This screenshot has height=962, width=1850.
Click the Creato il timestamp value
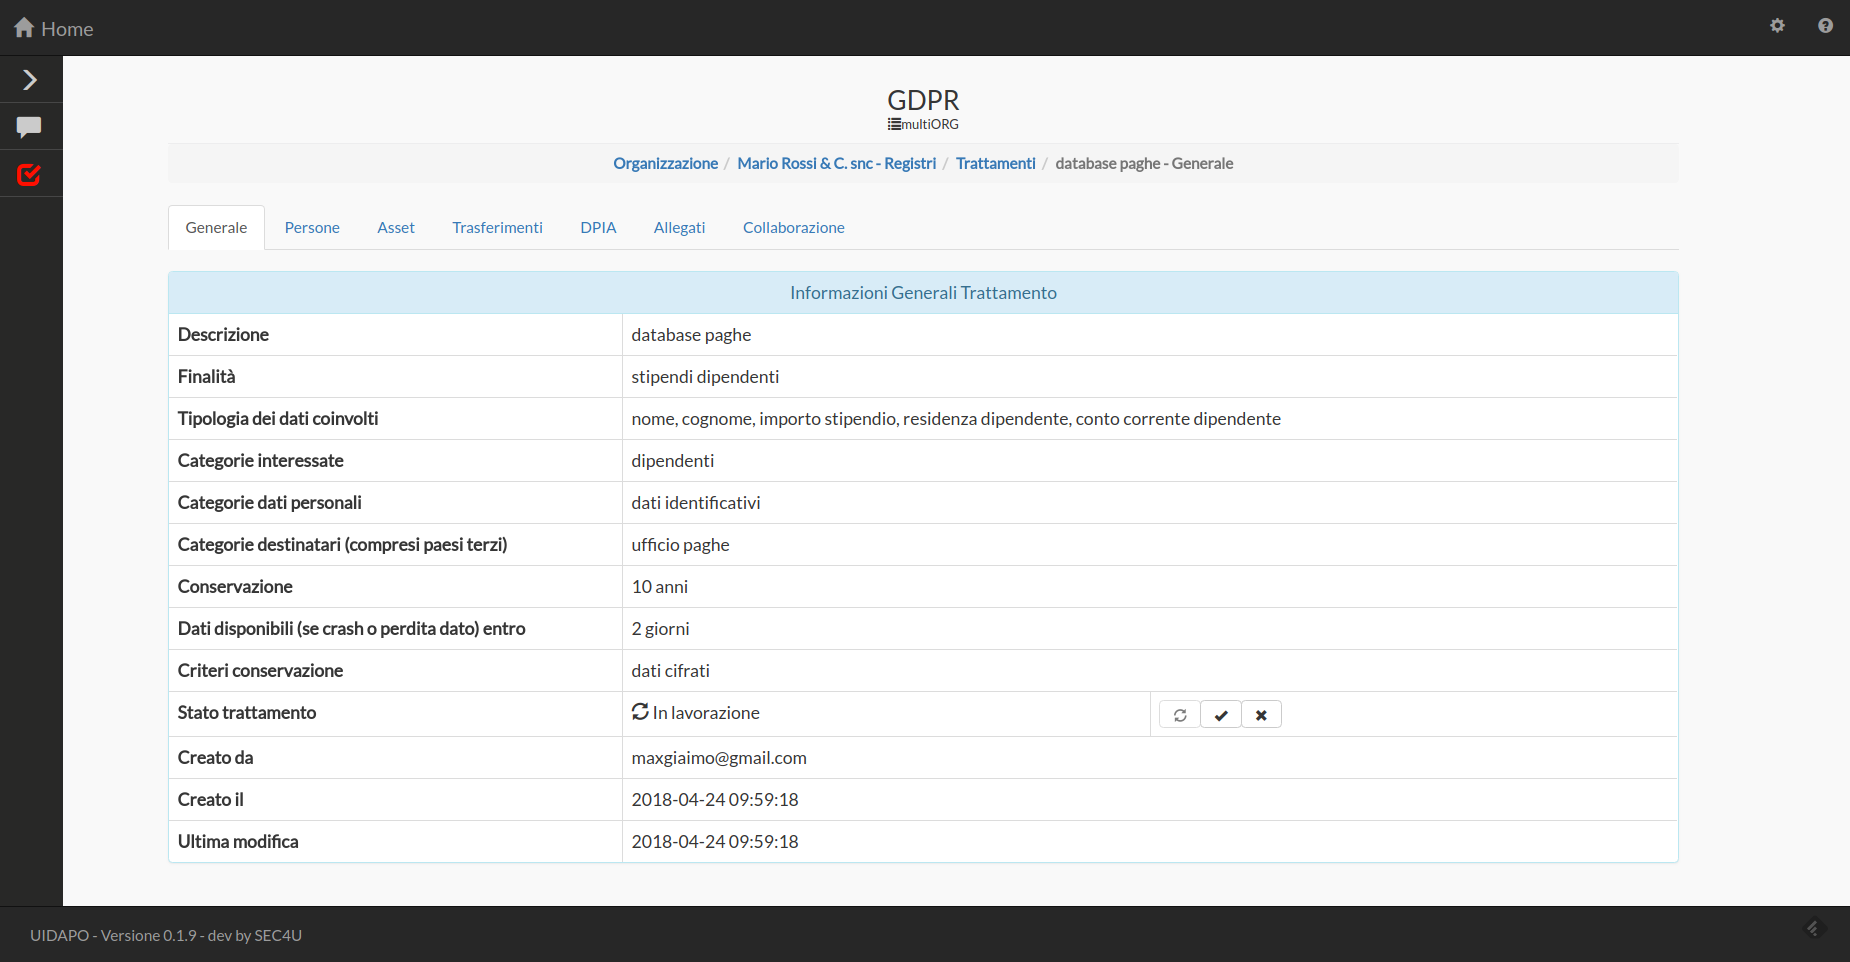[x=715, y=800]
